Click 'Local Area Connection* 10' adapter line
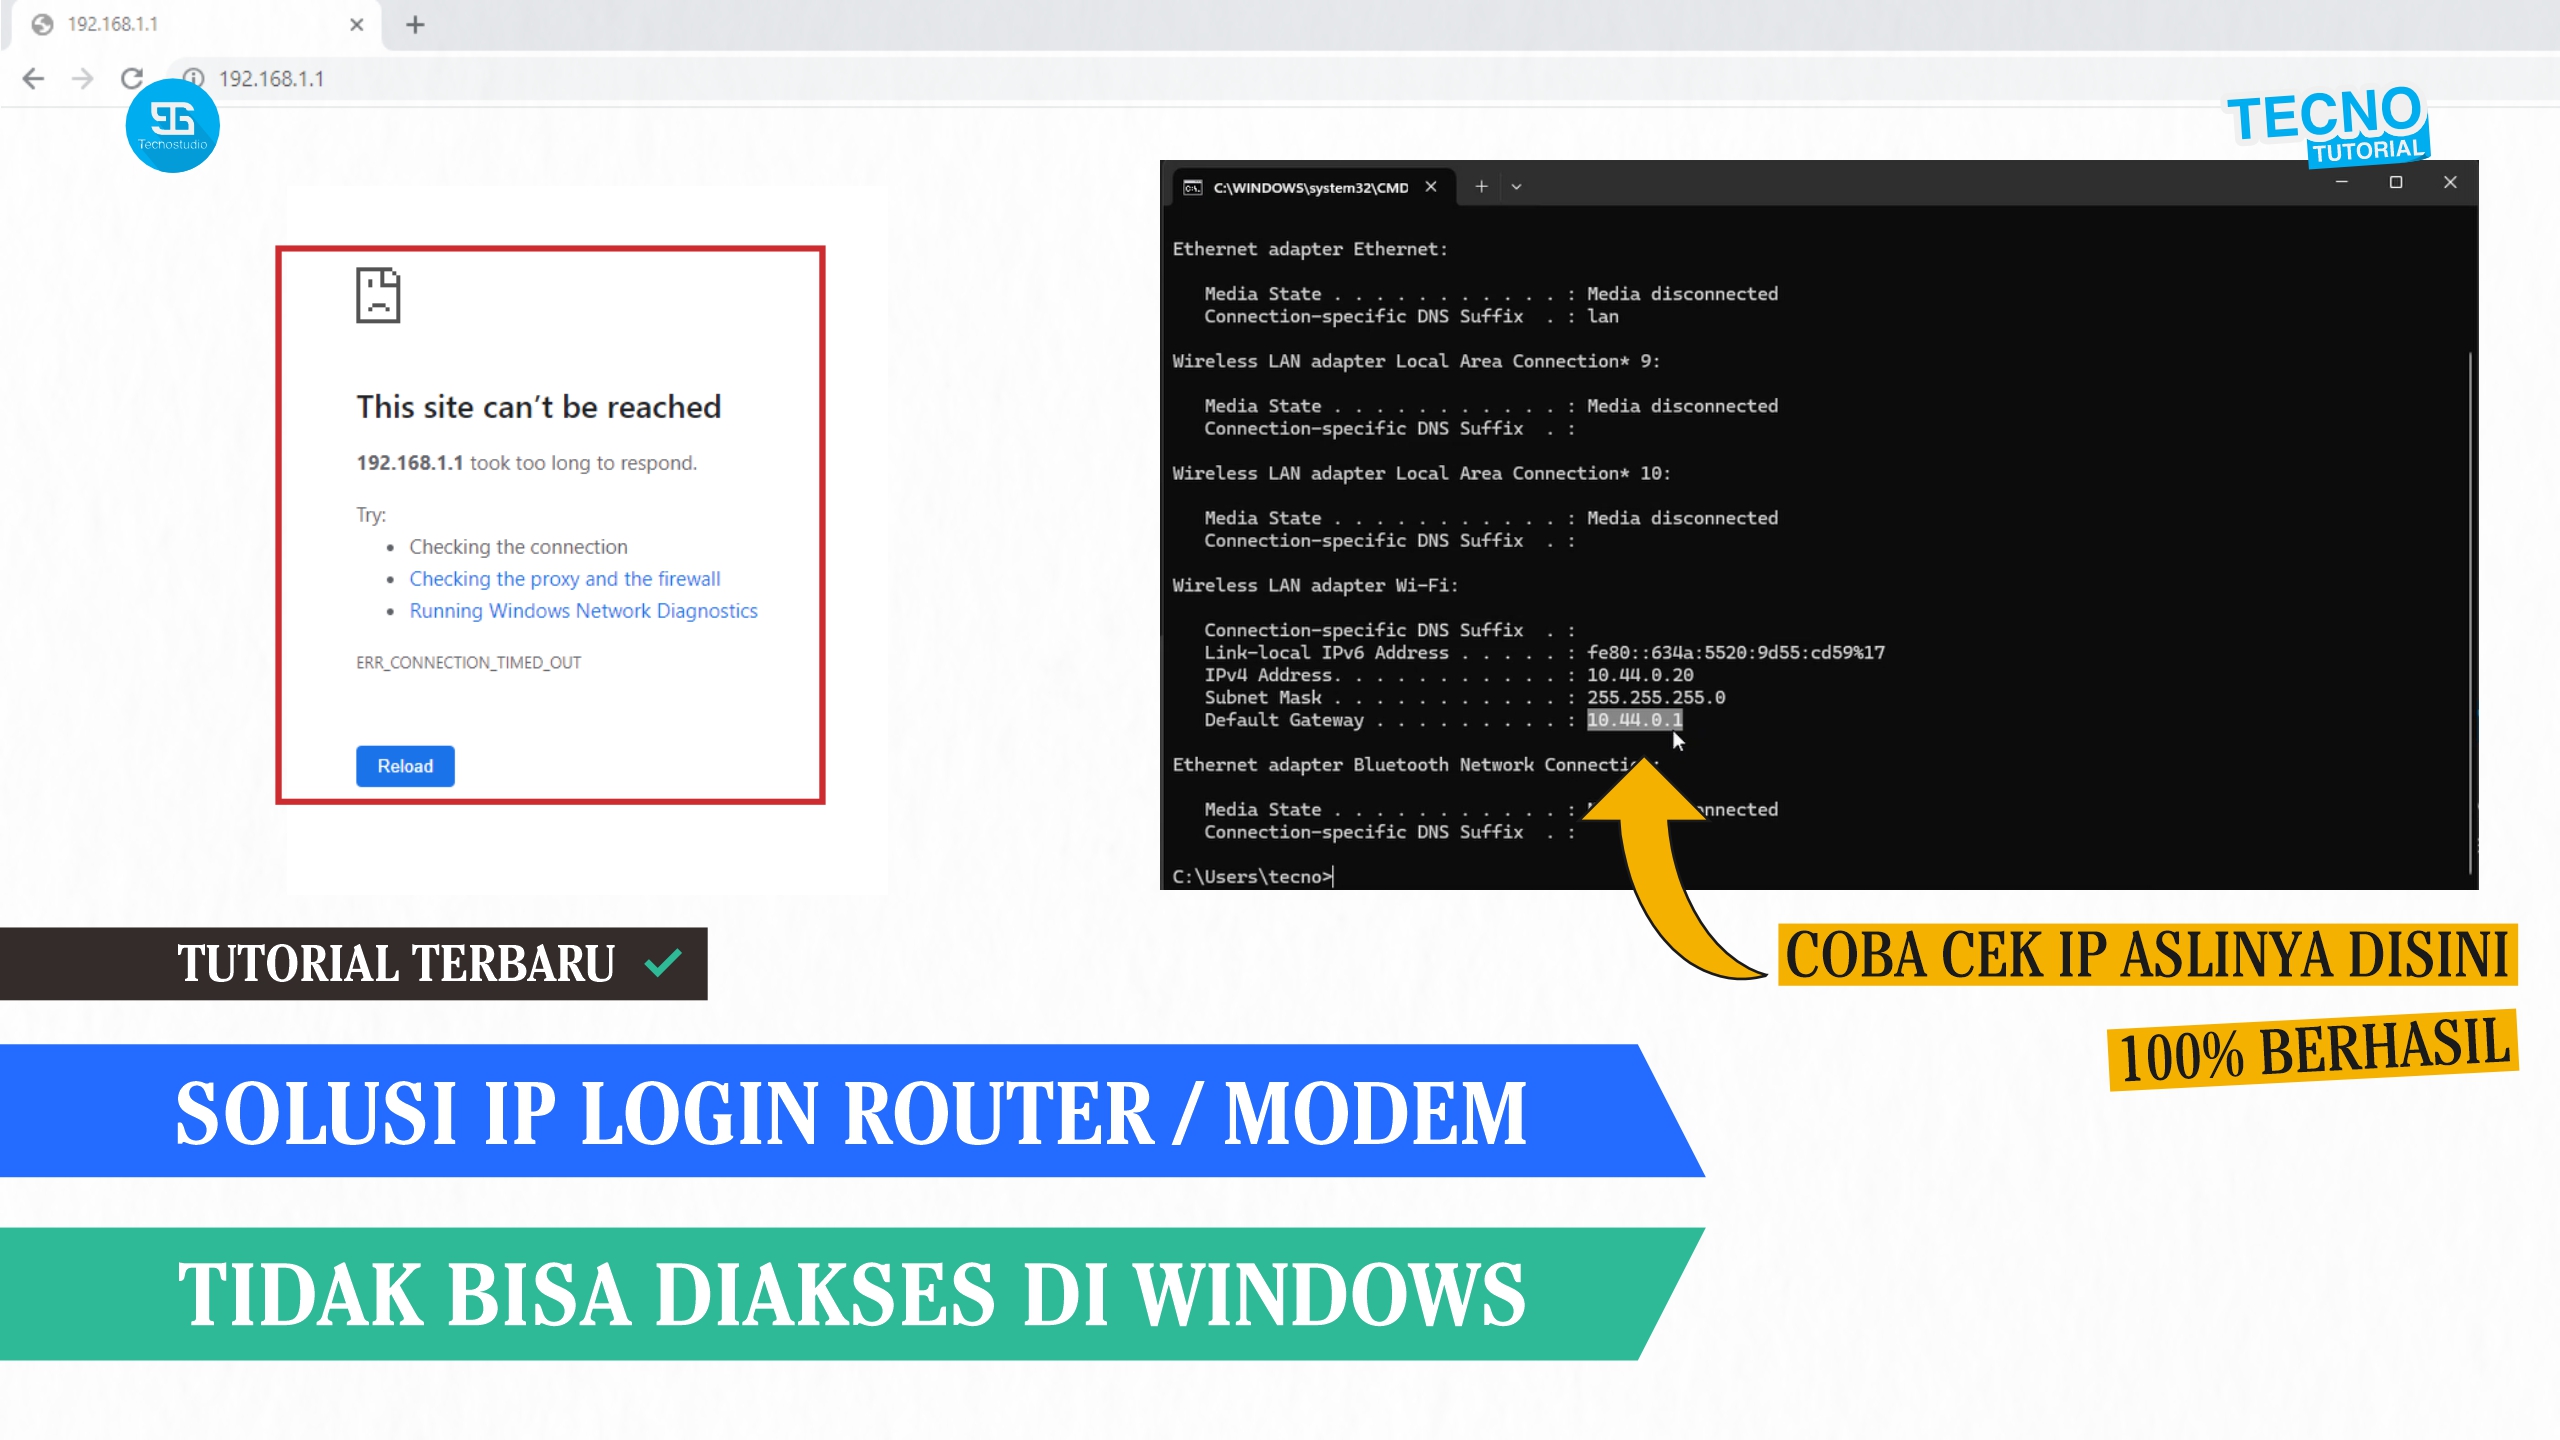 (1421, 473)
